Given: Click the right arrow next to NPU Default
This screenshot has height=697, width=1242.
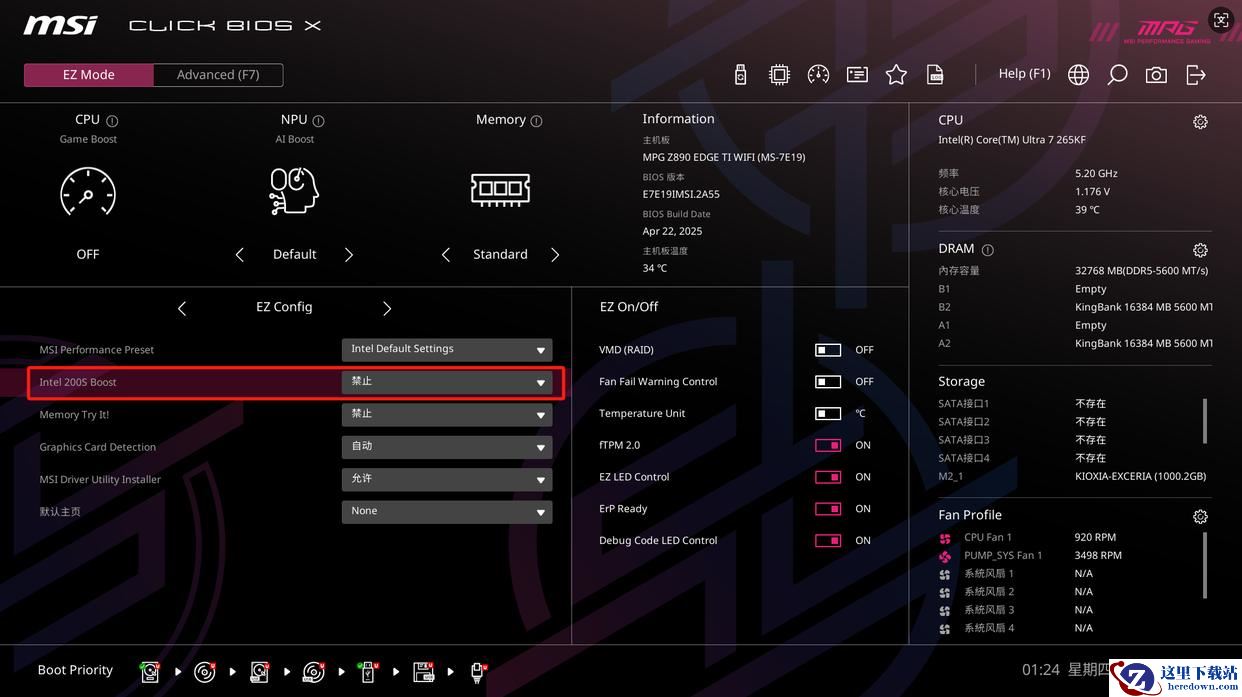Looking at the screenshot, I should [x=349, y=255].
